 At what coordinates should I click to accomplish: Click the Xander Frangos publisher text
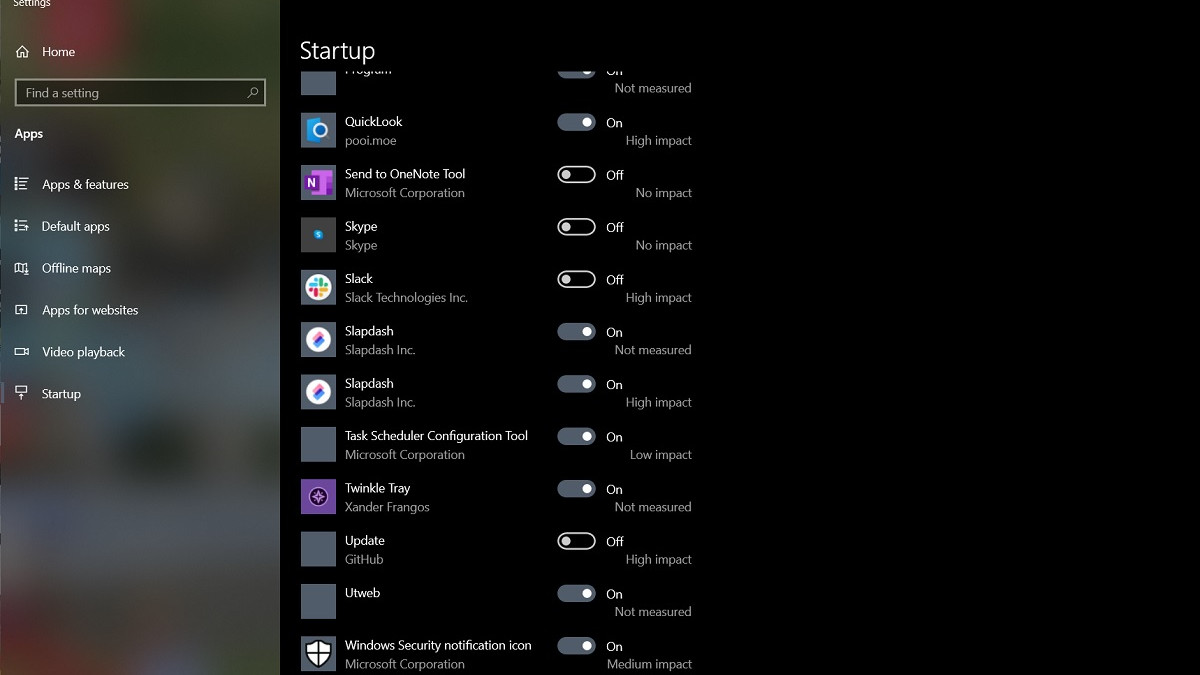click(387, 507)
